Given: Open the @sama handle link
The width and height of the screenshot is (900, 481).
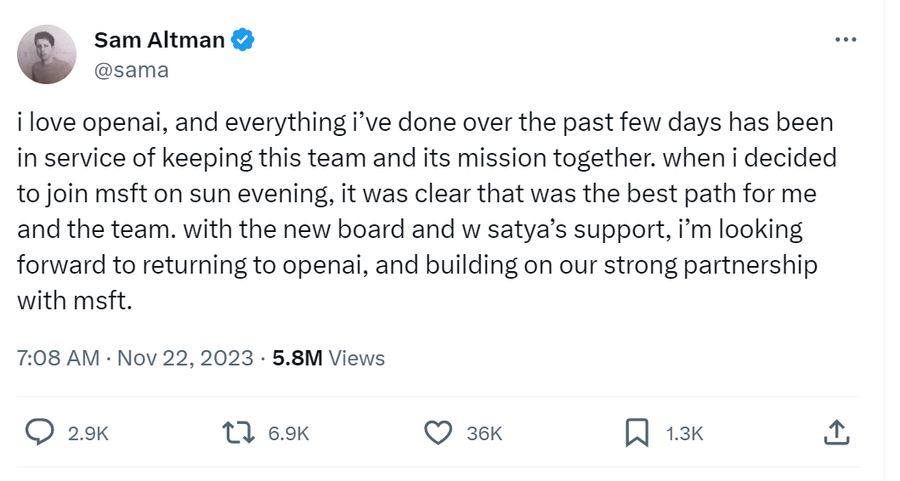Looking at the screenshot, I should 131,70.
